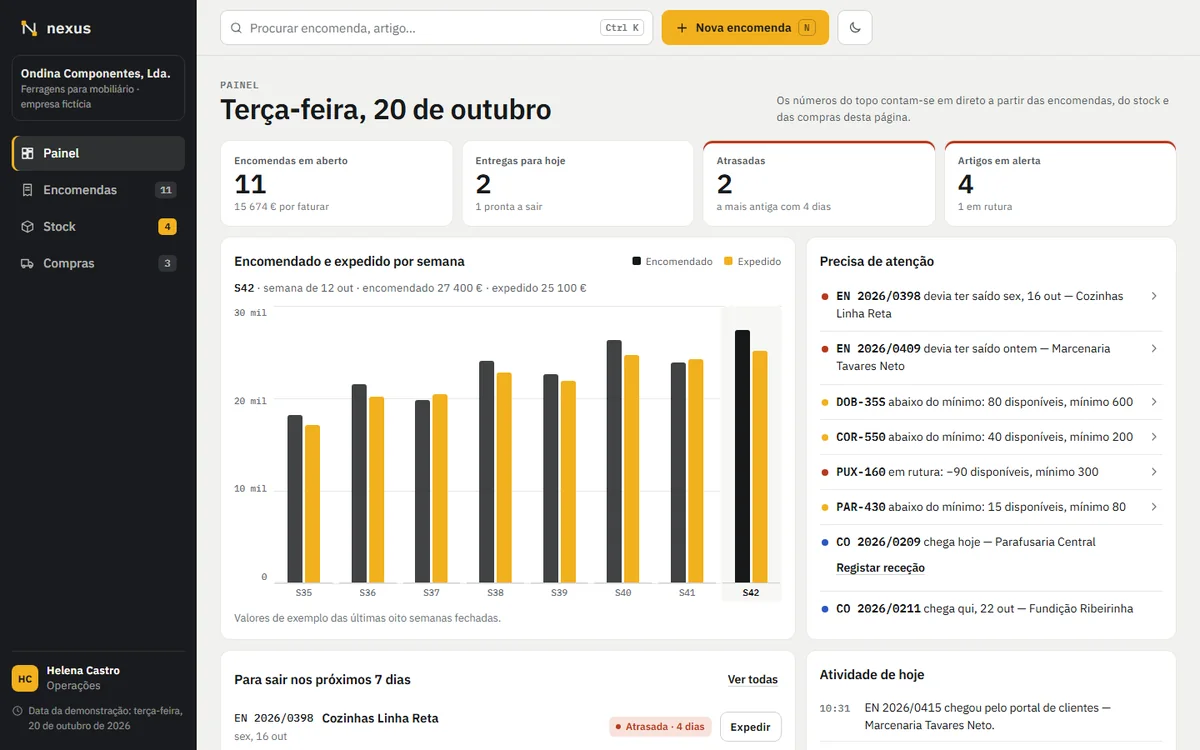
Task: Click the Stock box icon
Action: click(28, 227)
